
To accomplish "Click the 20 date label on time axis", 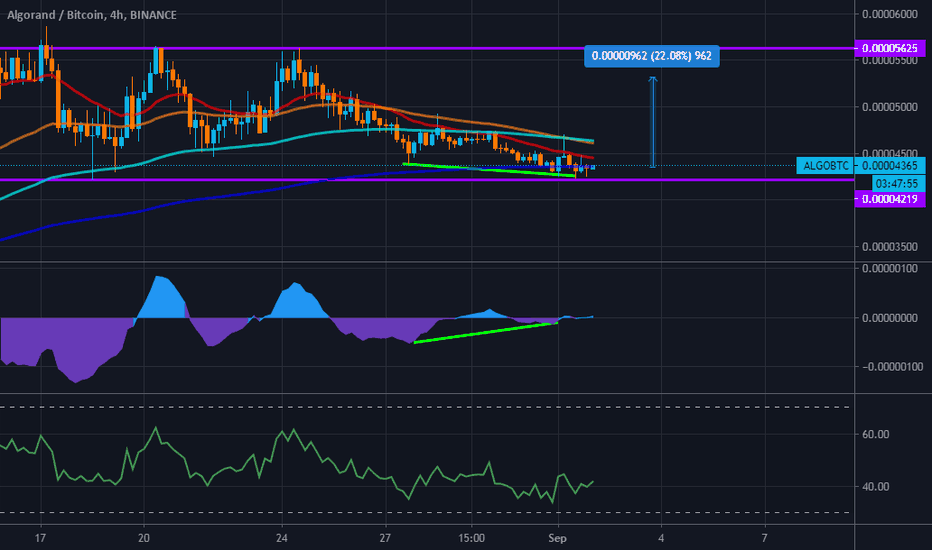I will point(144,538).
